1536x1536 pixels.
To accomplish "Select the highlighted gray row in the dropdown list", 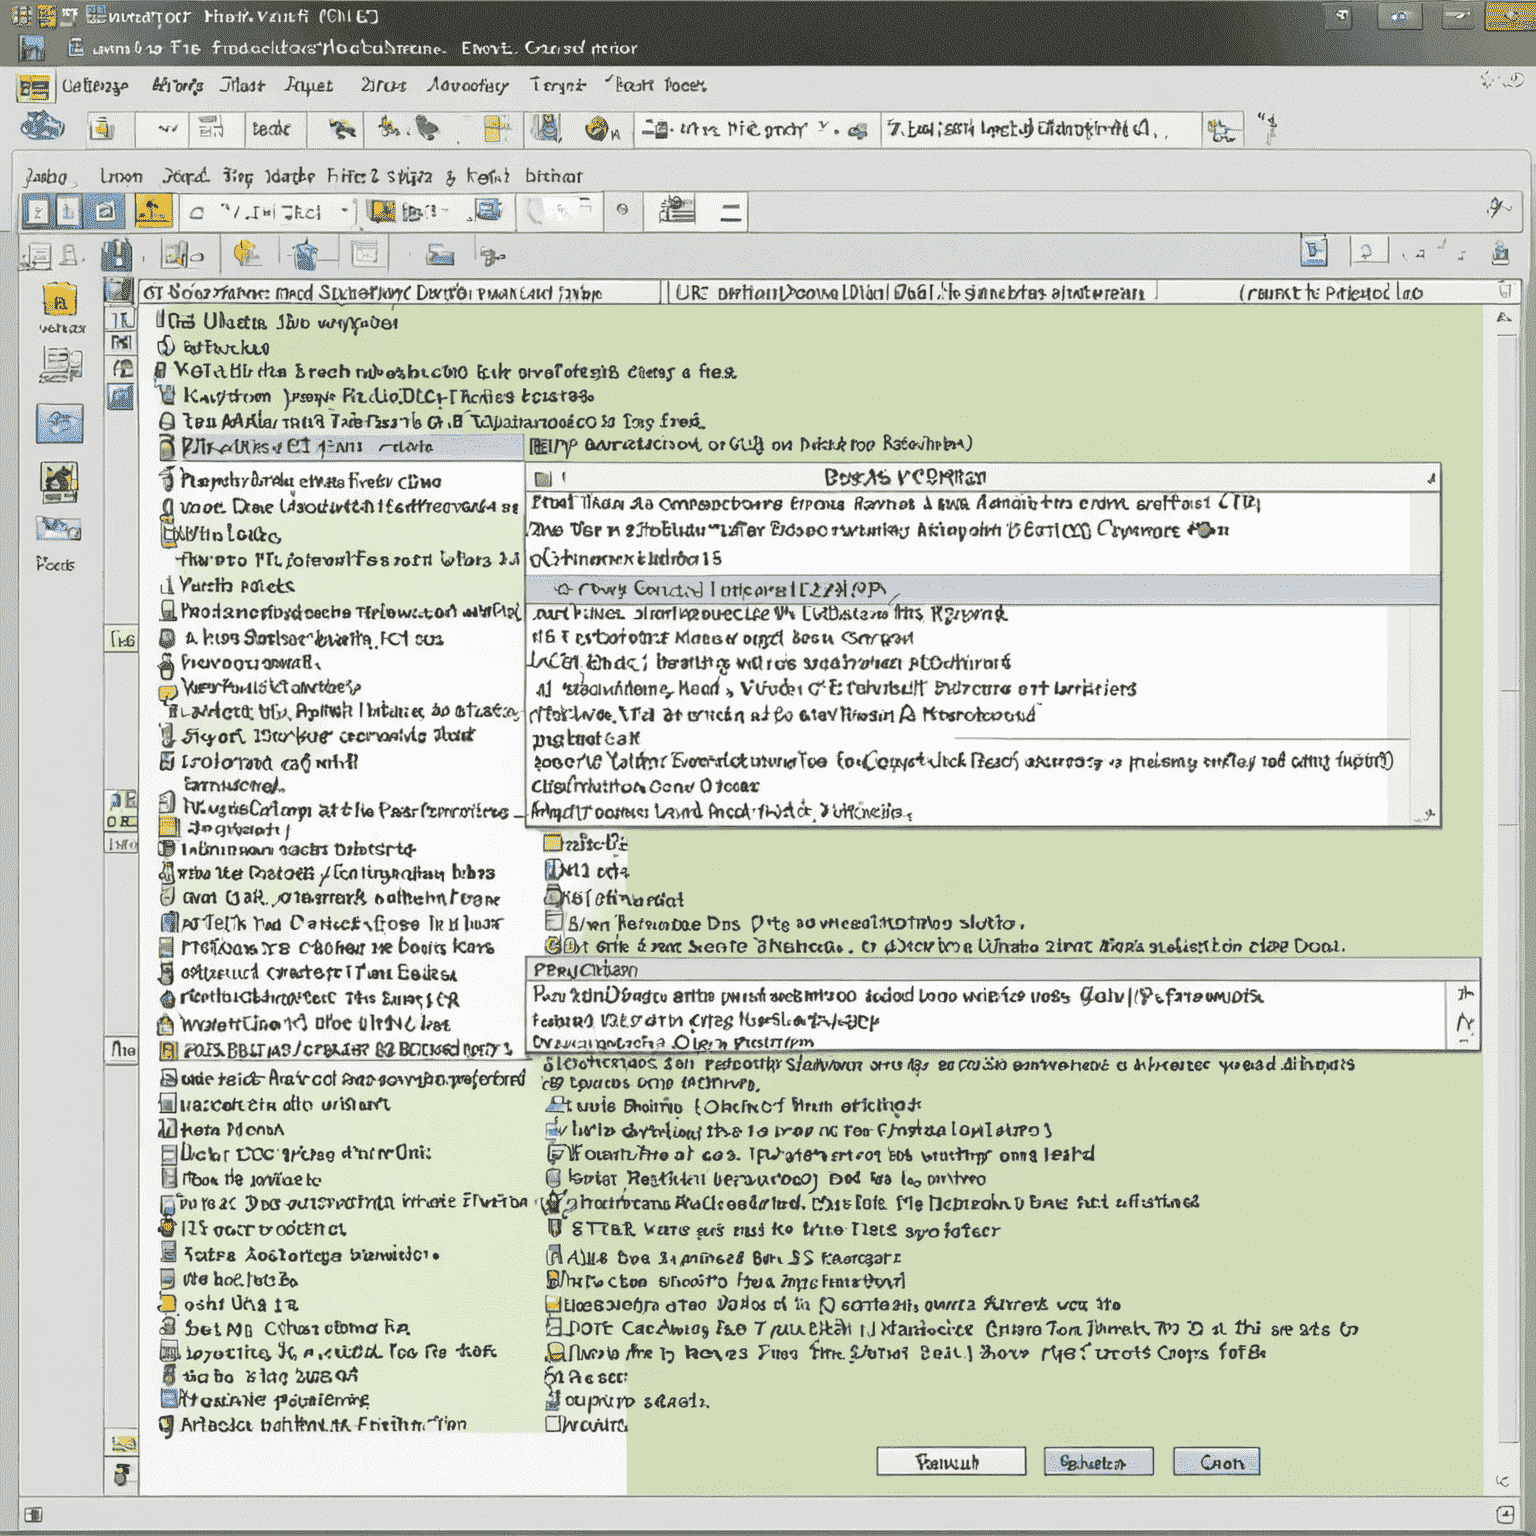I will tap(983, 589).
